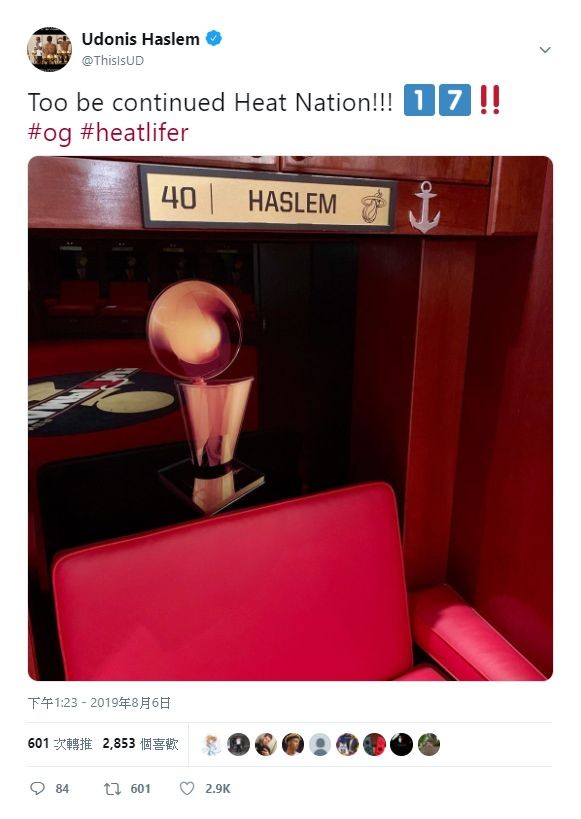Open the solid black liker avatar
The image size is (581, 819).
[402, 744]
